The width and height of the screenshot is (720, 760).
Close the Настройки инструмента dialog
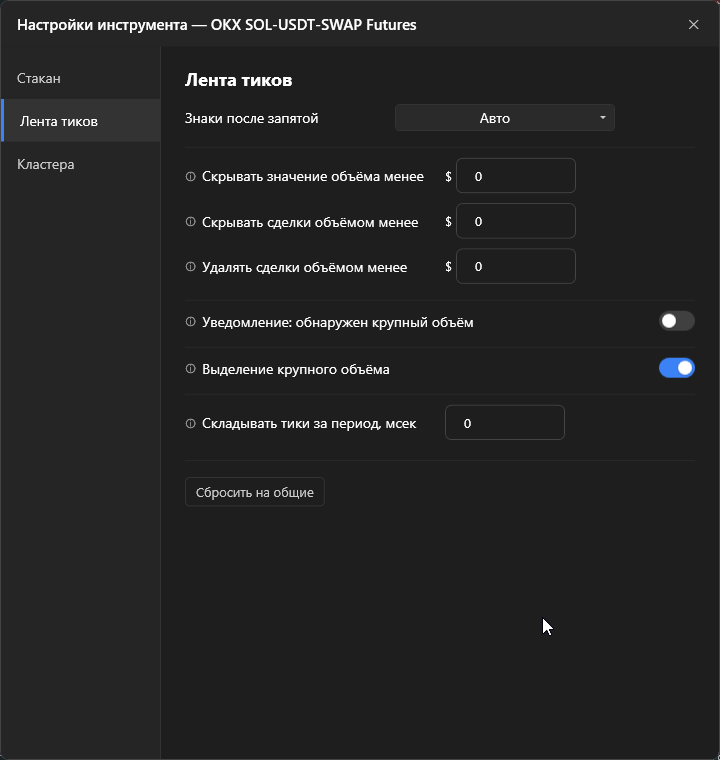[693, 24]
